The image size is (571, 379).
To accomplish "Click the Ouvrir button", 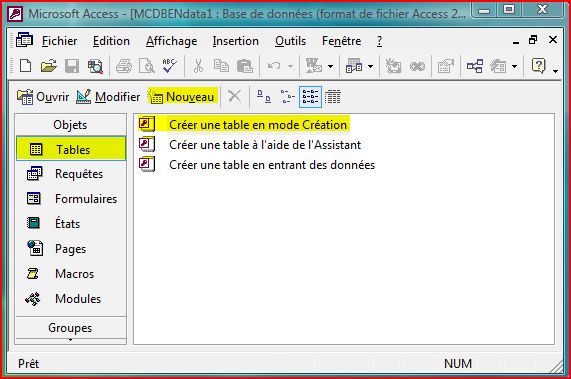I will click(43, 97).
